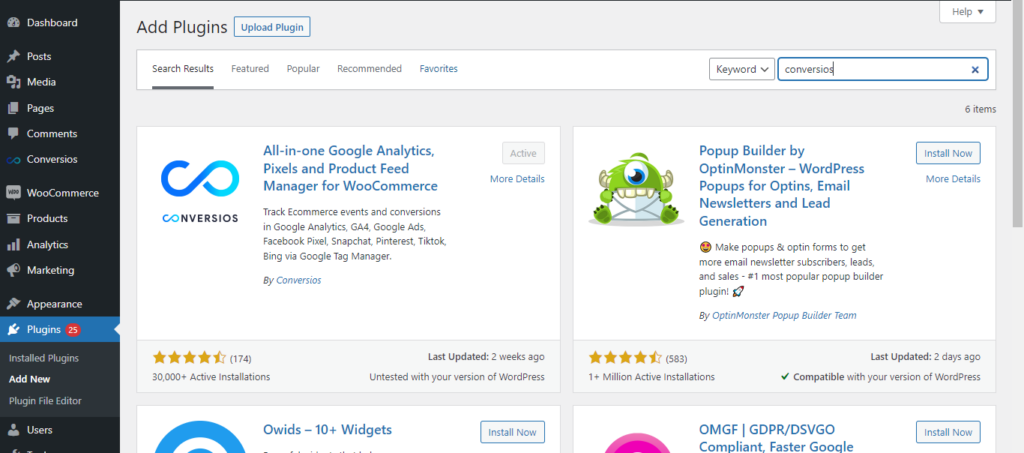Select the (174) ratings count
Viewport: 1024px width, 453px height.
240,358
